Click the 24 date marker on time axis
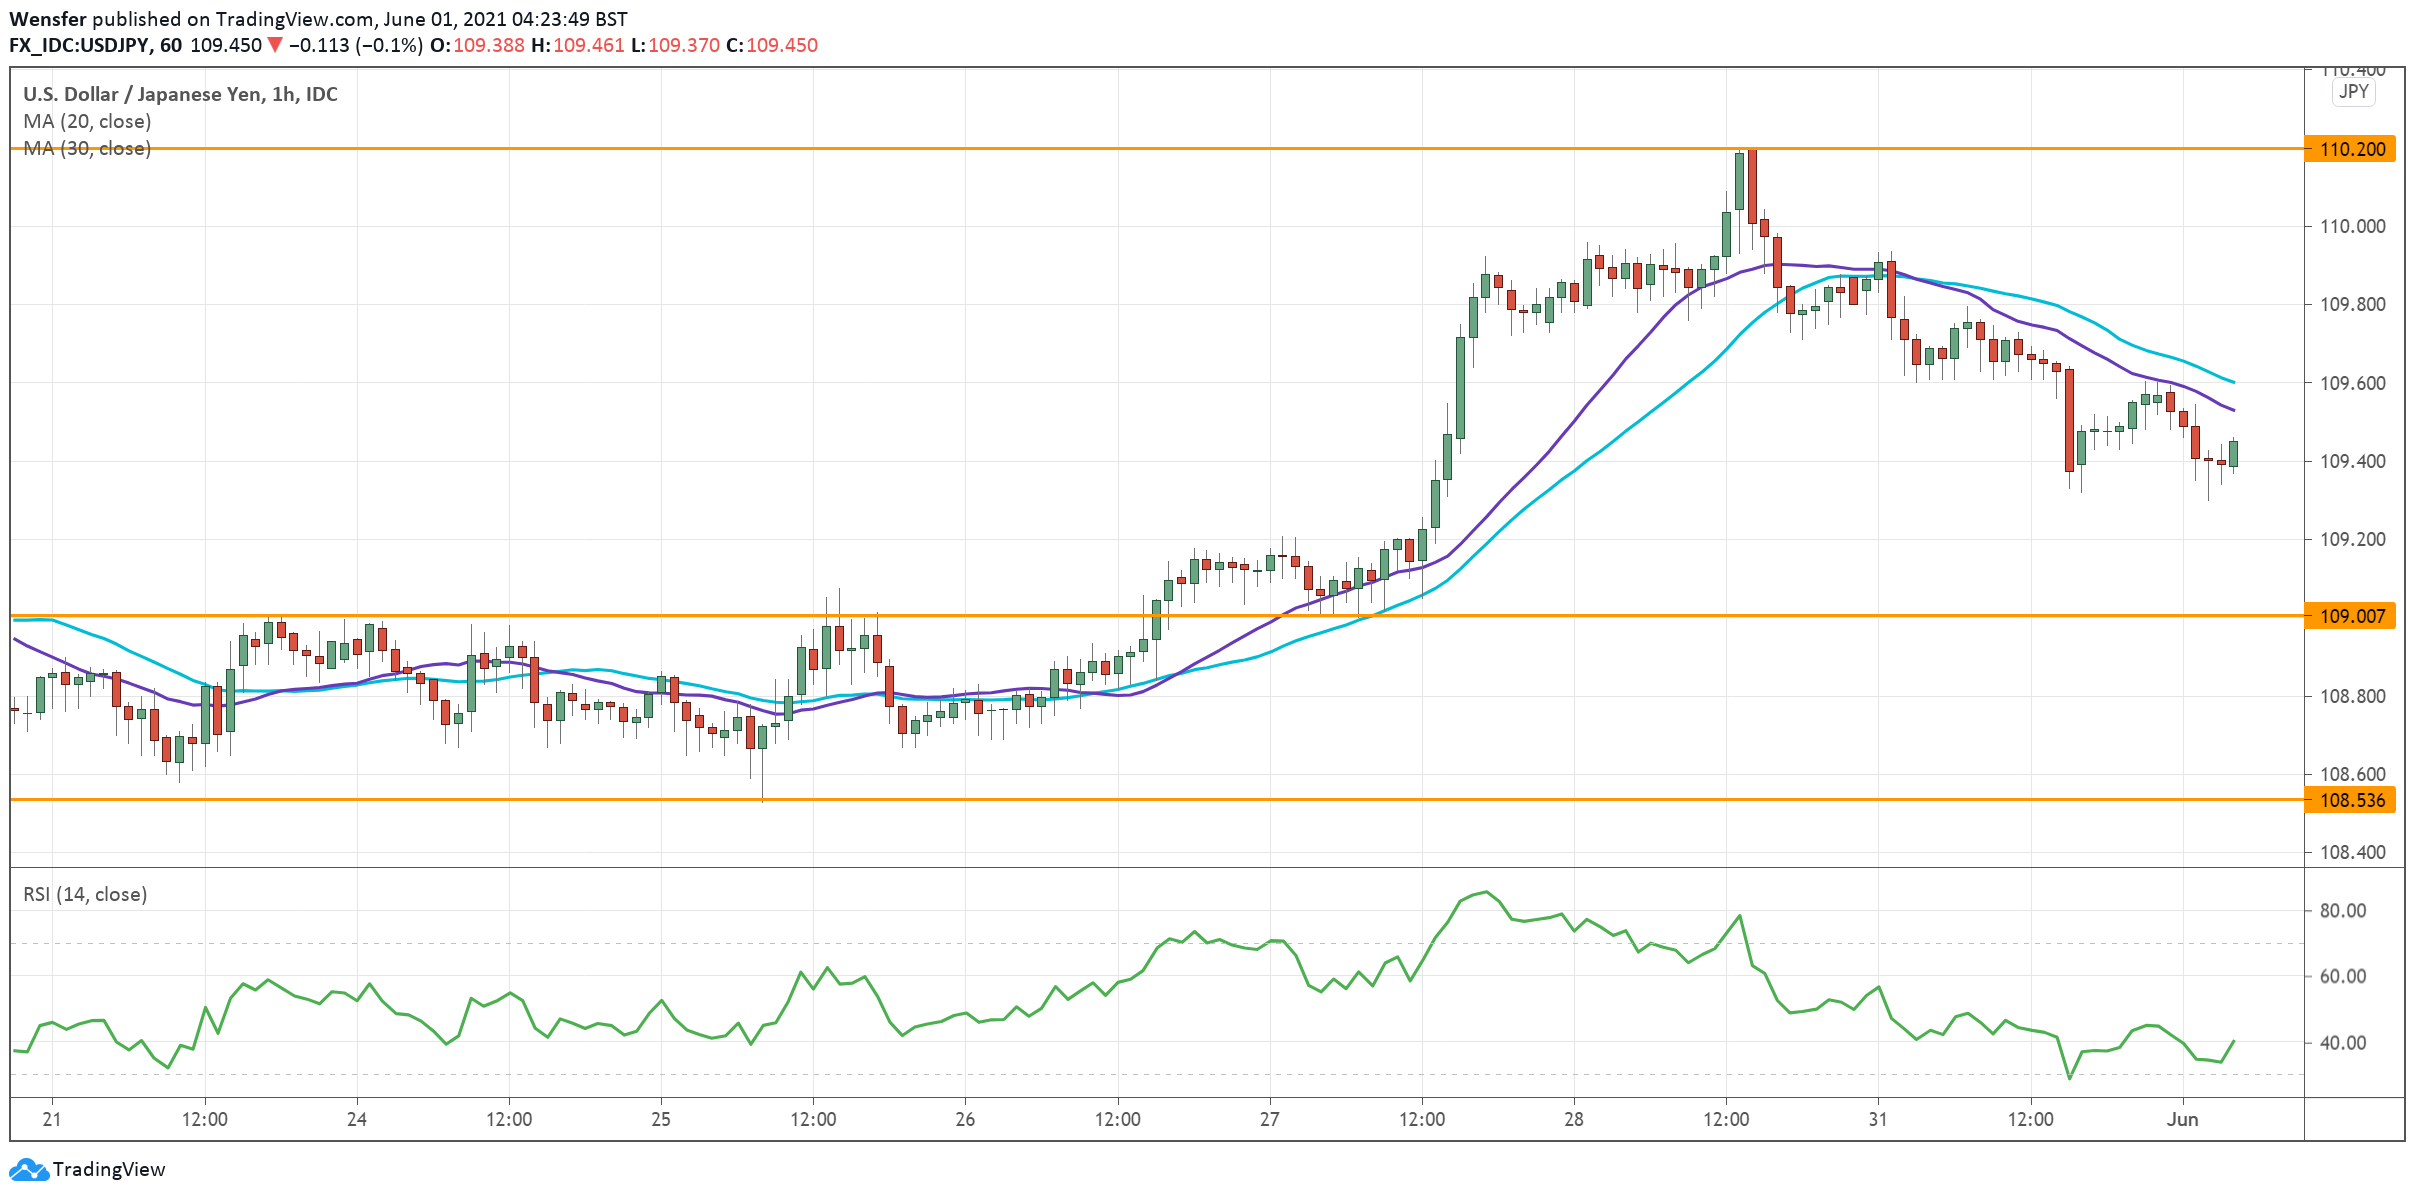2415x1198 pixels. (356, 1119)
